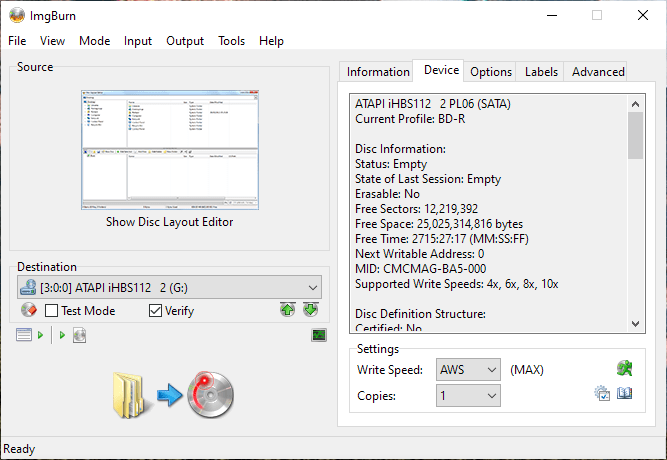Click the open book icon in Settings

tap(624, 393)
